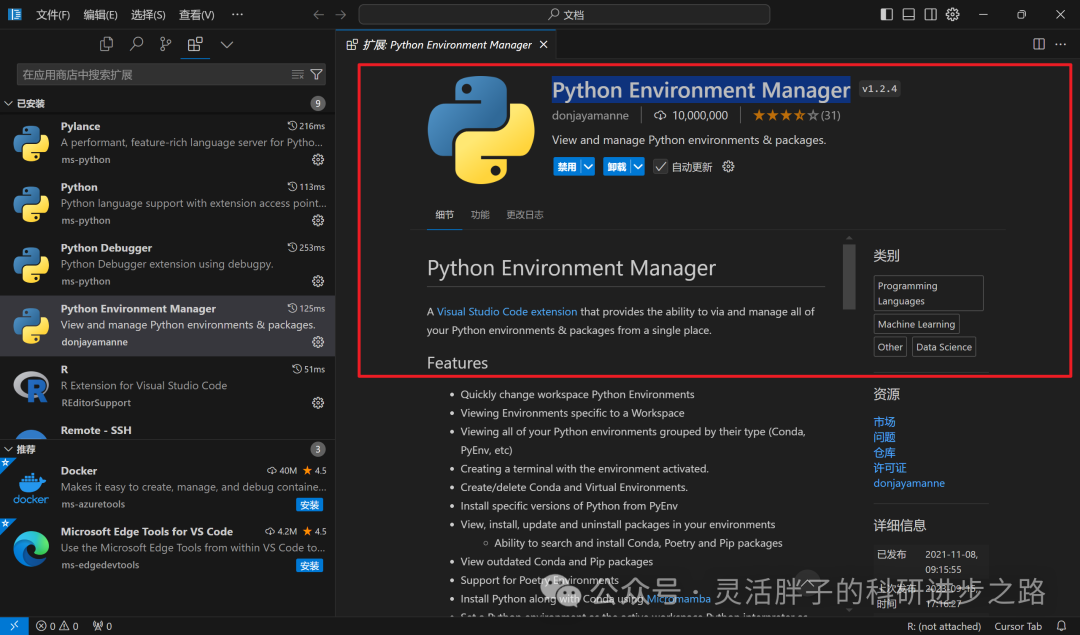Image resolution: width=1080 pixels, height=635 pixels.
Task: Close the Python Environment Manager editor tab
Action: point(543,45)
